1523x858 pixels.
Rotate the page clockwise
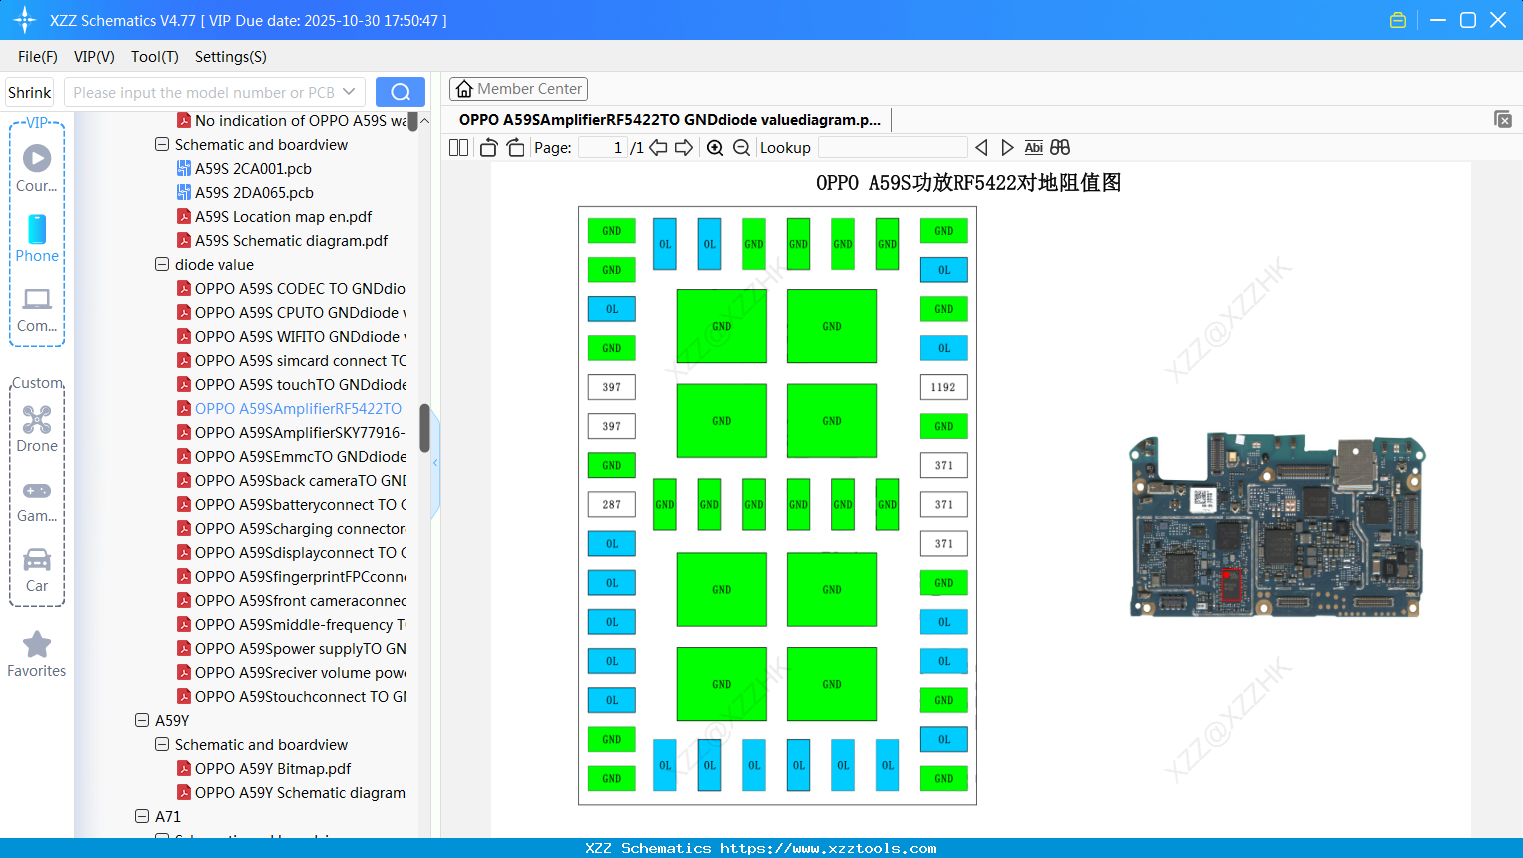[x=515, y=147]
